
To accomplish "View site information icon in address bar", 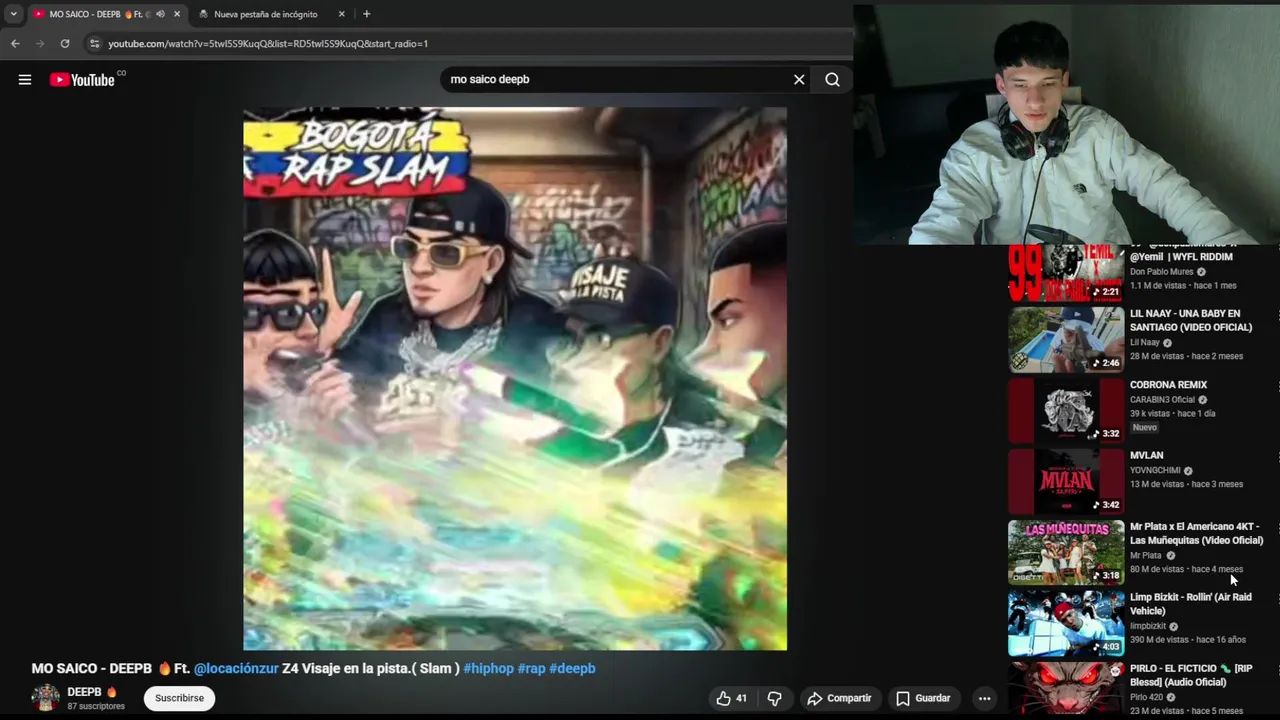I will [94, 44].
